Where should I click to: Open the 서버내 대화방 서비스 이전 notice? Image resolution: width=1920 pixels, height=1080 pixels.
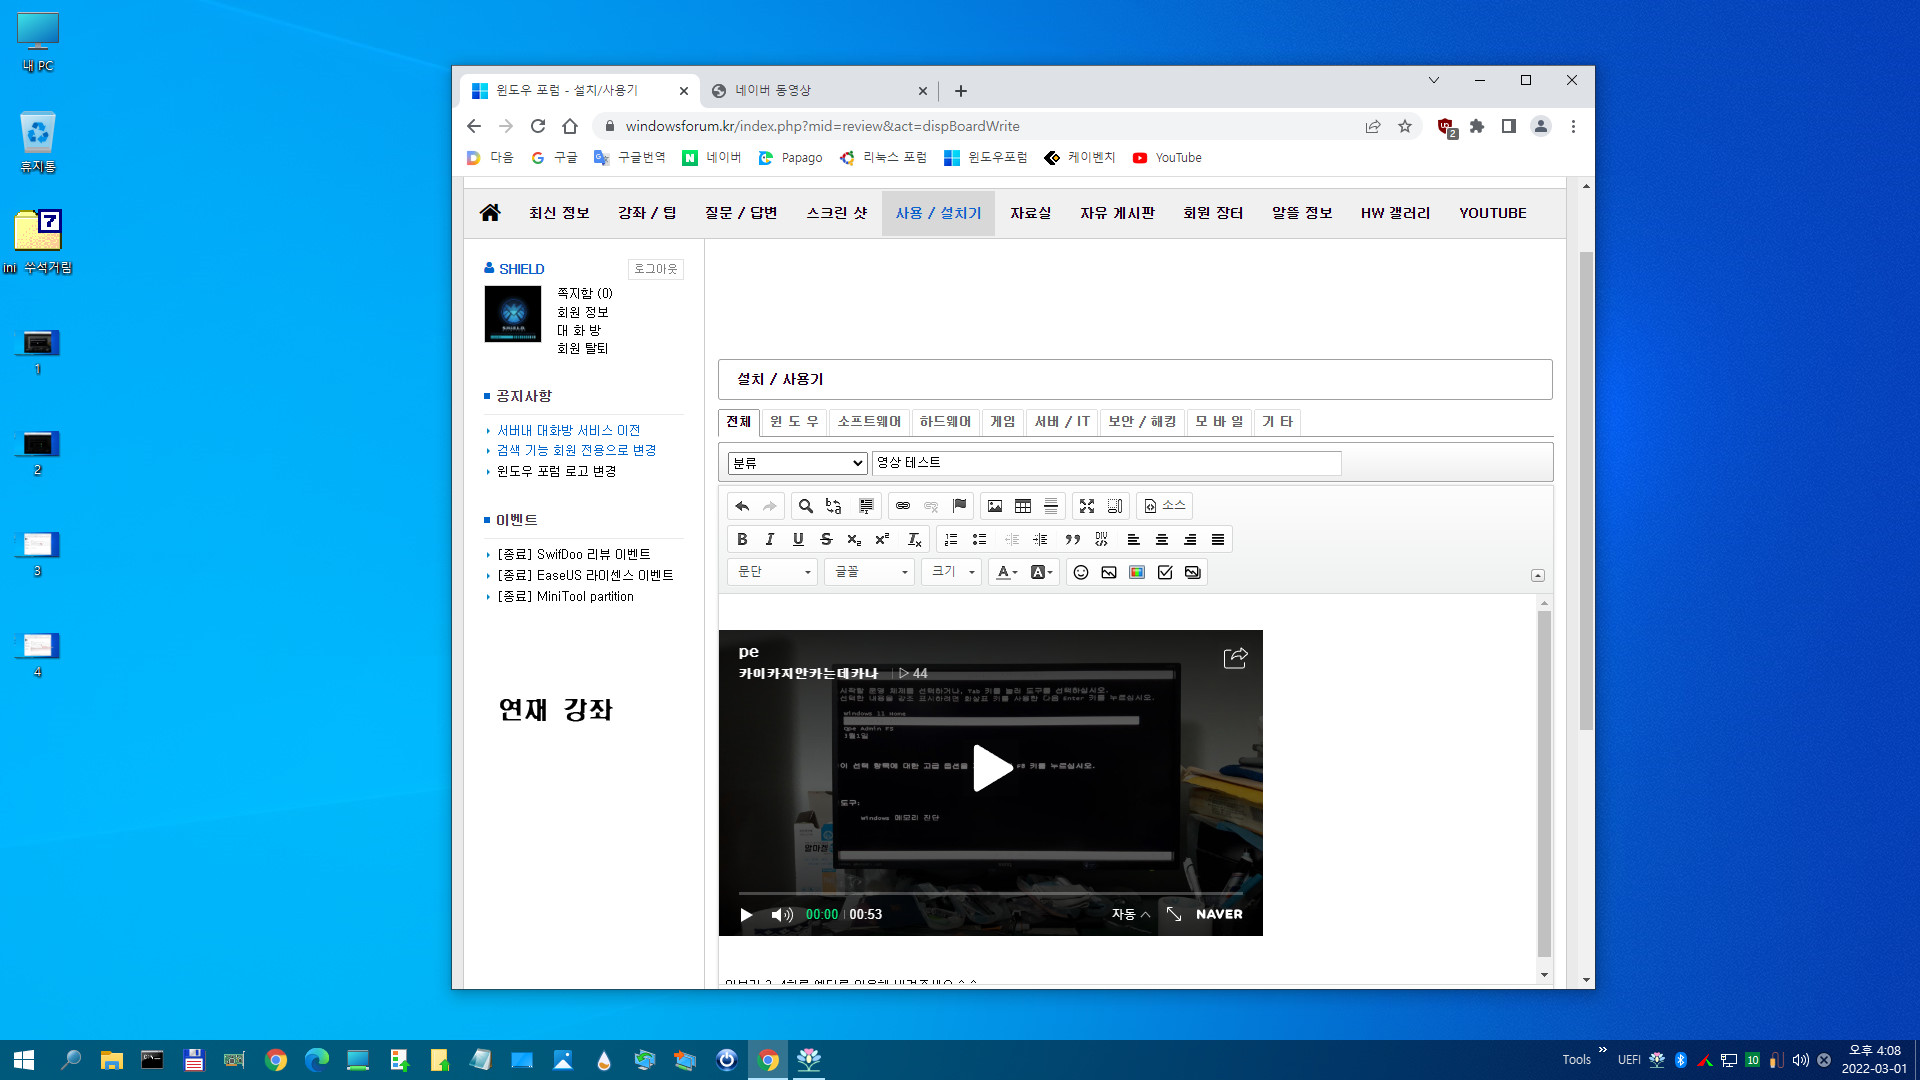point(568,430)
